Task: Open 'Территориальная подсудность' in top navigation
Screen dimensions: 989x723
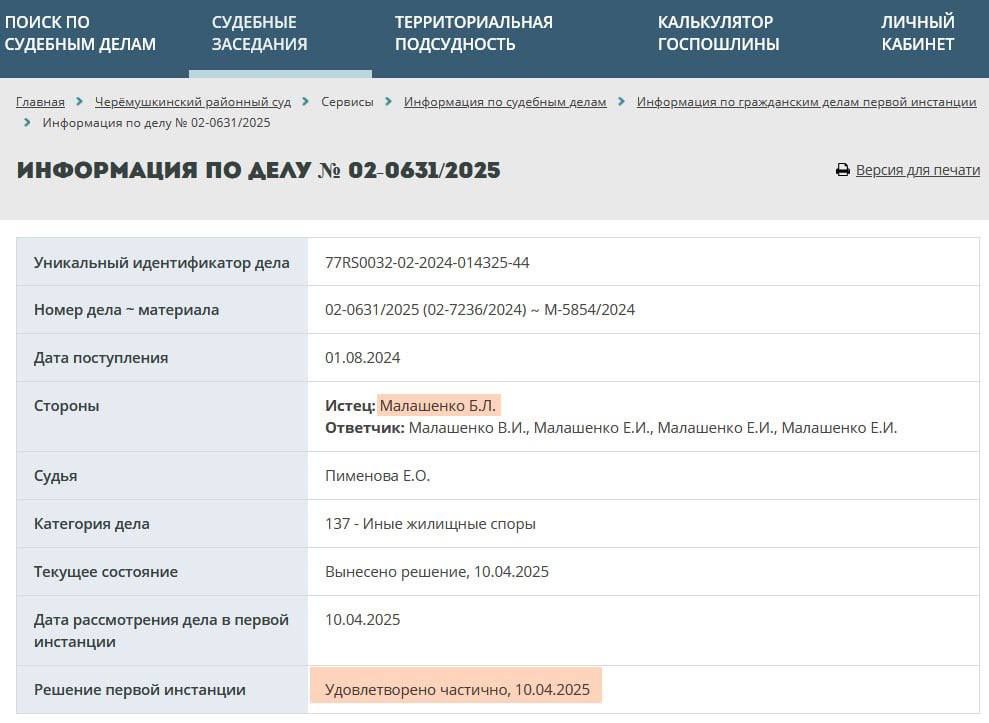Action: click(x=473, y=33)
